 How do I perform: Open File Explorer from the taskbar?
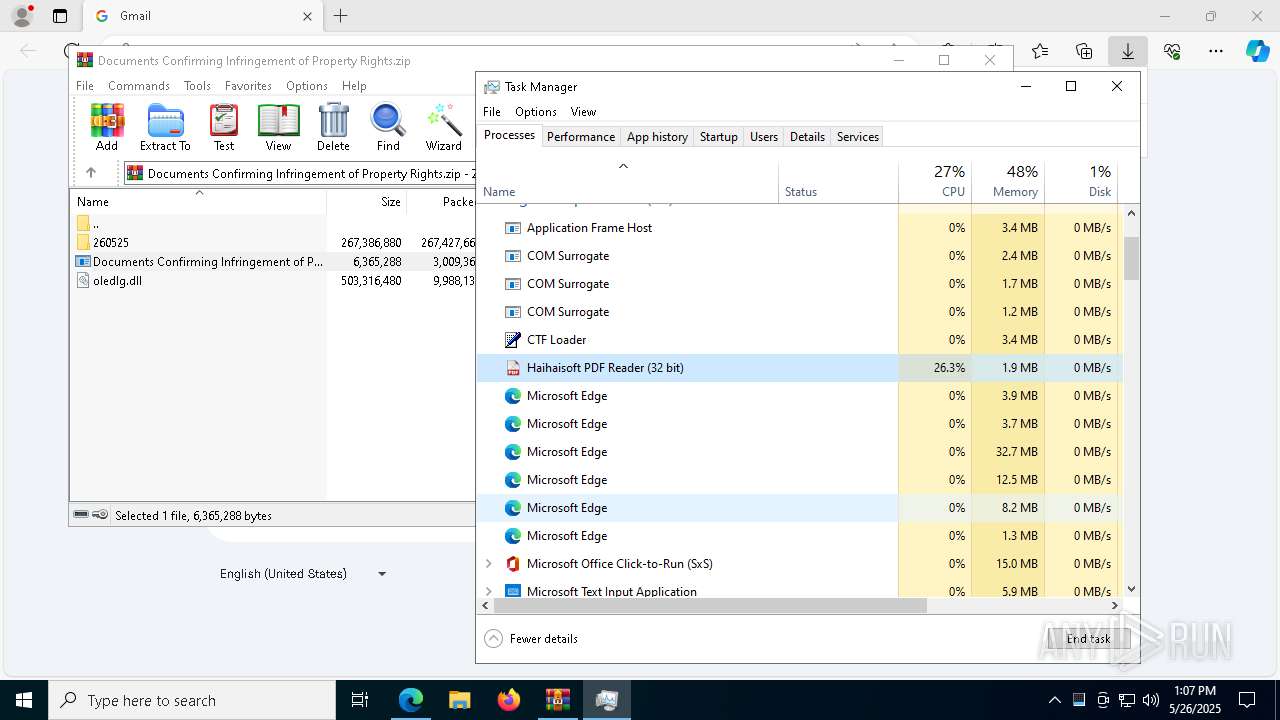tap(460, 700)
